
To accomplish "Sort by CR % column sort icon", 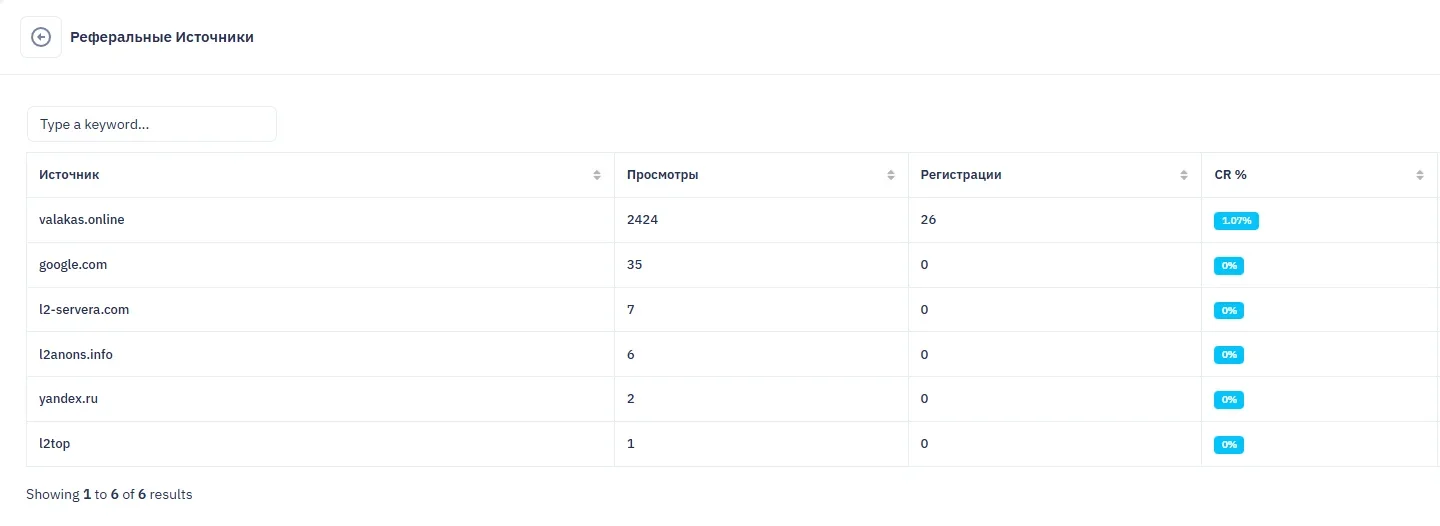I will 1420,175.
